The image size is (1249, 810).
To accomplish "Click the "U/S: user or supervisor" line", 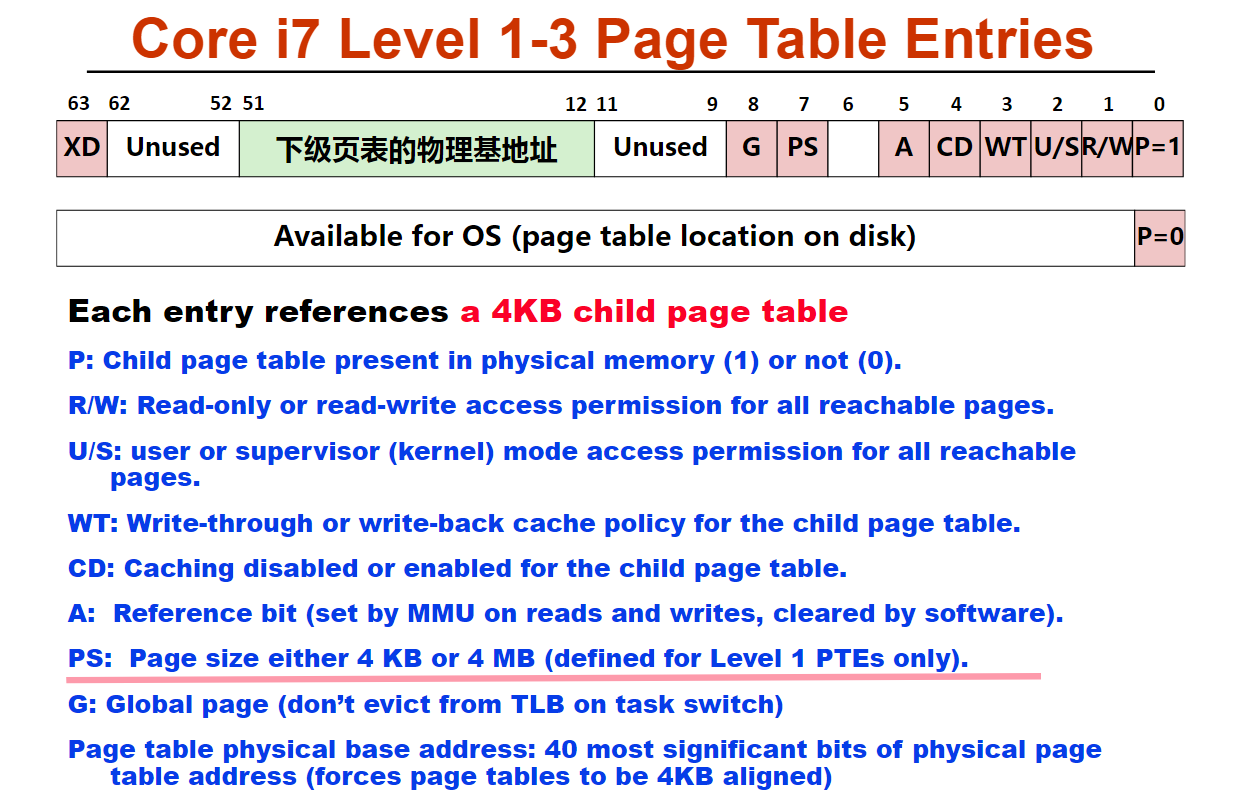I will coord(572,464).
